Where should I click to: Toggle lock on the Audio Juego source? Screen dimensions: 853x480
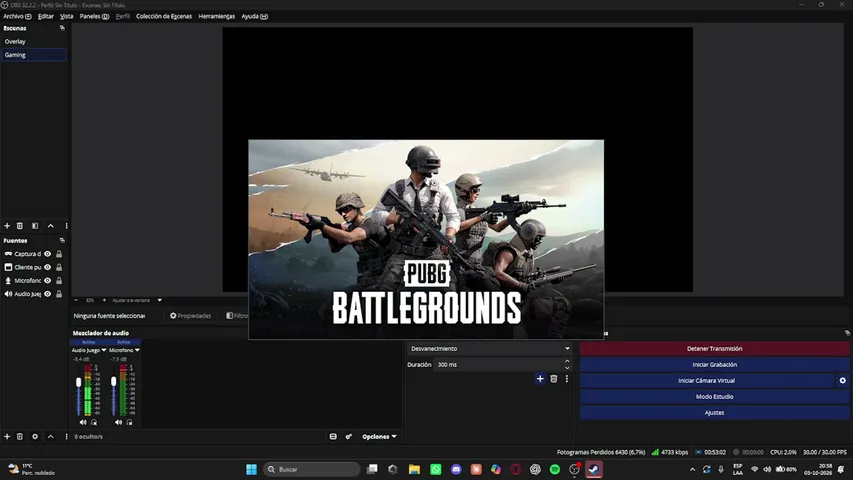(x=59, y=294)
